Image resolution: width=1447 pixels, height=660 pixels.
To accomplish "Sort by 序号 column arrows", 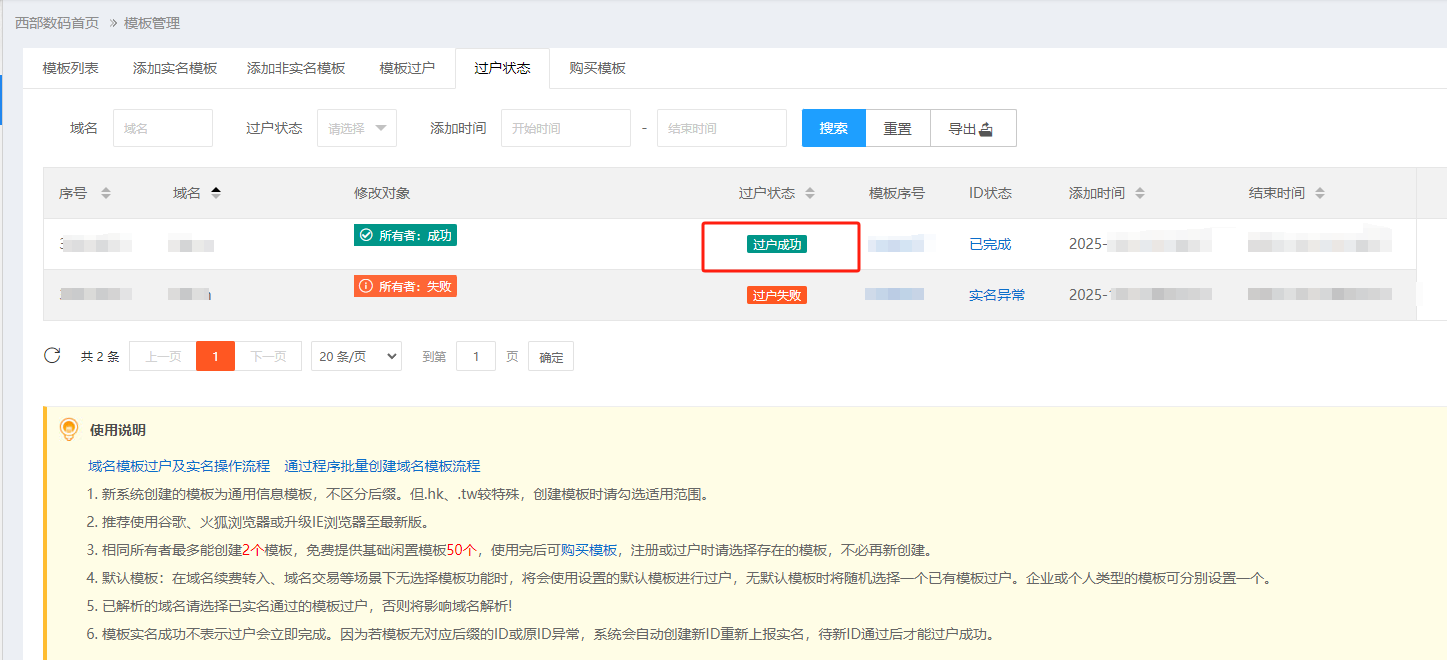I will point(106,193).
